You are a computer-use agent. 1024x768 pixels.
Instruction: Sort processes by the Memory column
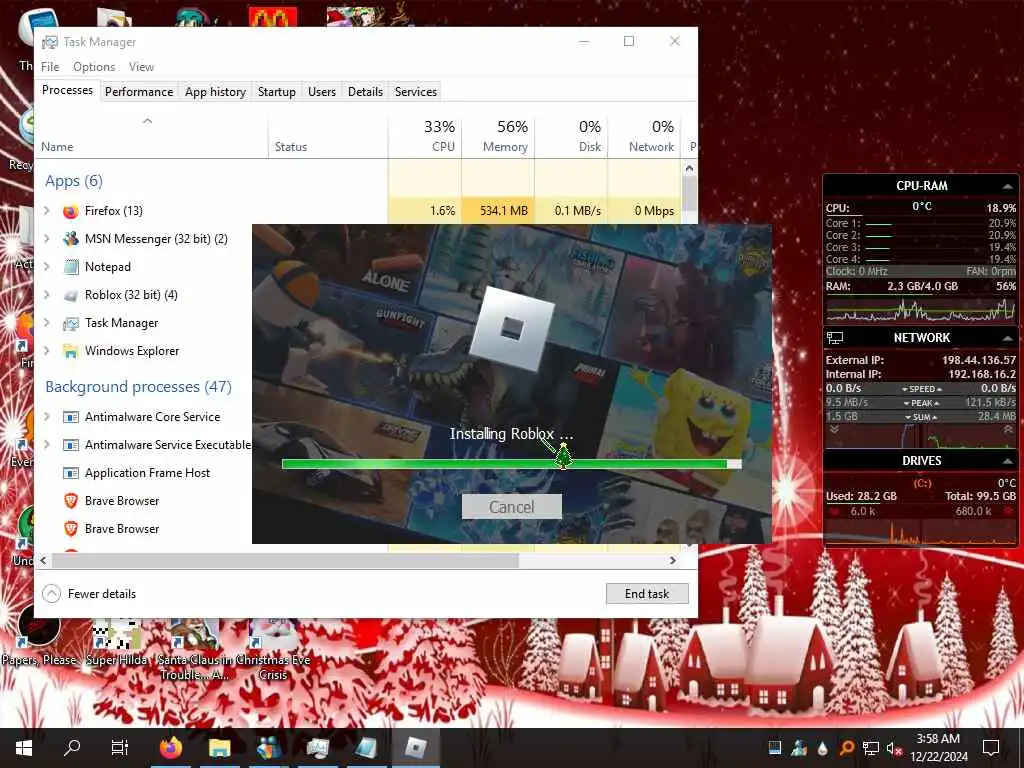[498, 136]
